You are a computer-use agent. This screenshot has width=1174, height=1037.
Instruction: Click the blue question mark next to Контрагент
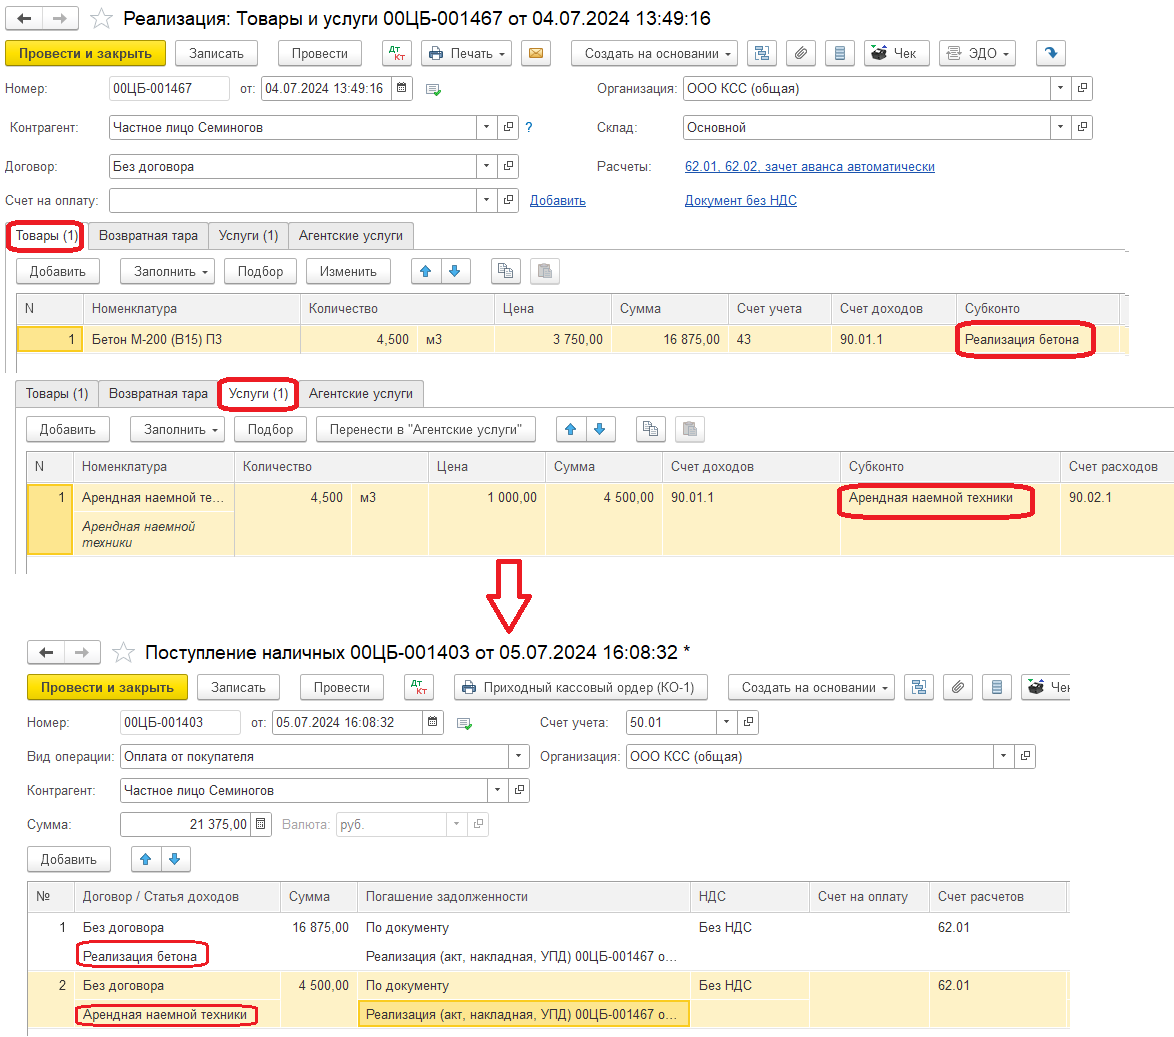pos(529,128)
